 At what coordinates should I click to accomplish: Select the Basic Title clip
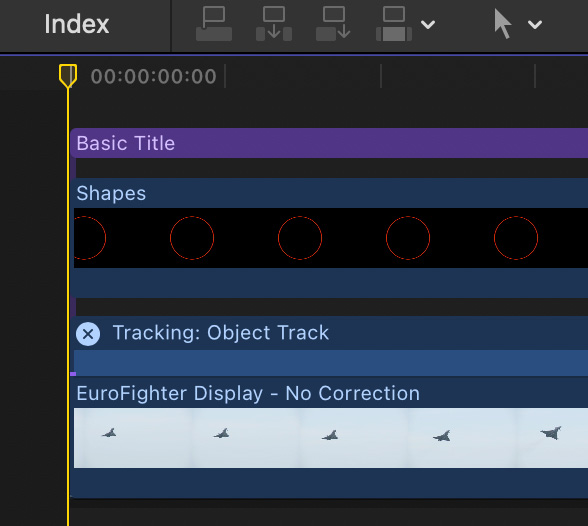(329, 143)
